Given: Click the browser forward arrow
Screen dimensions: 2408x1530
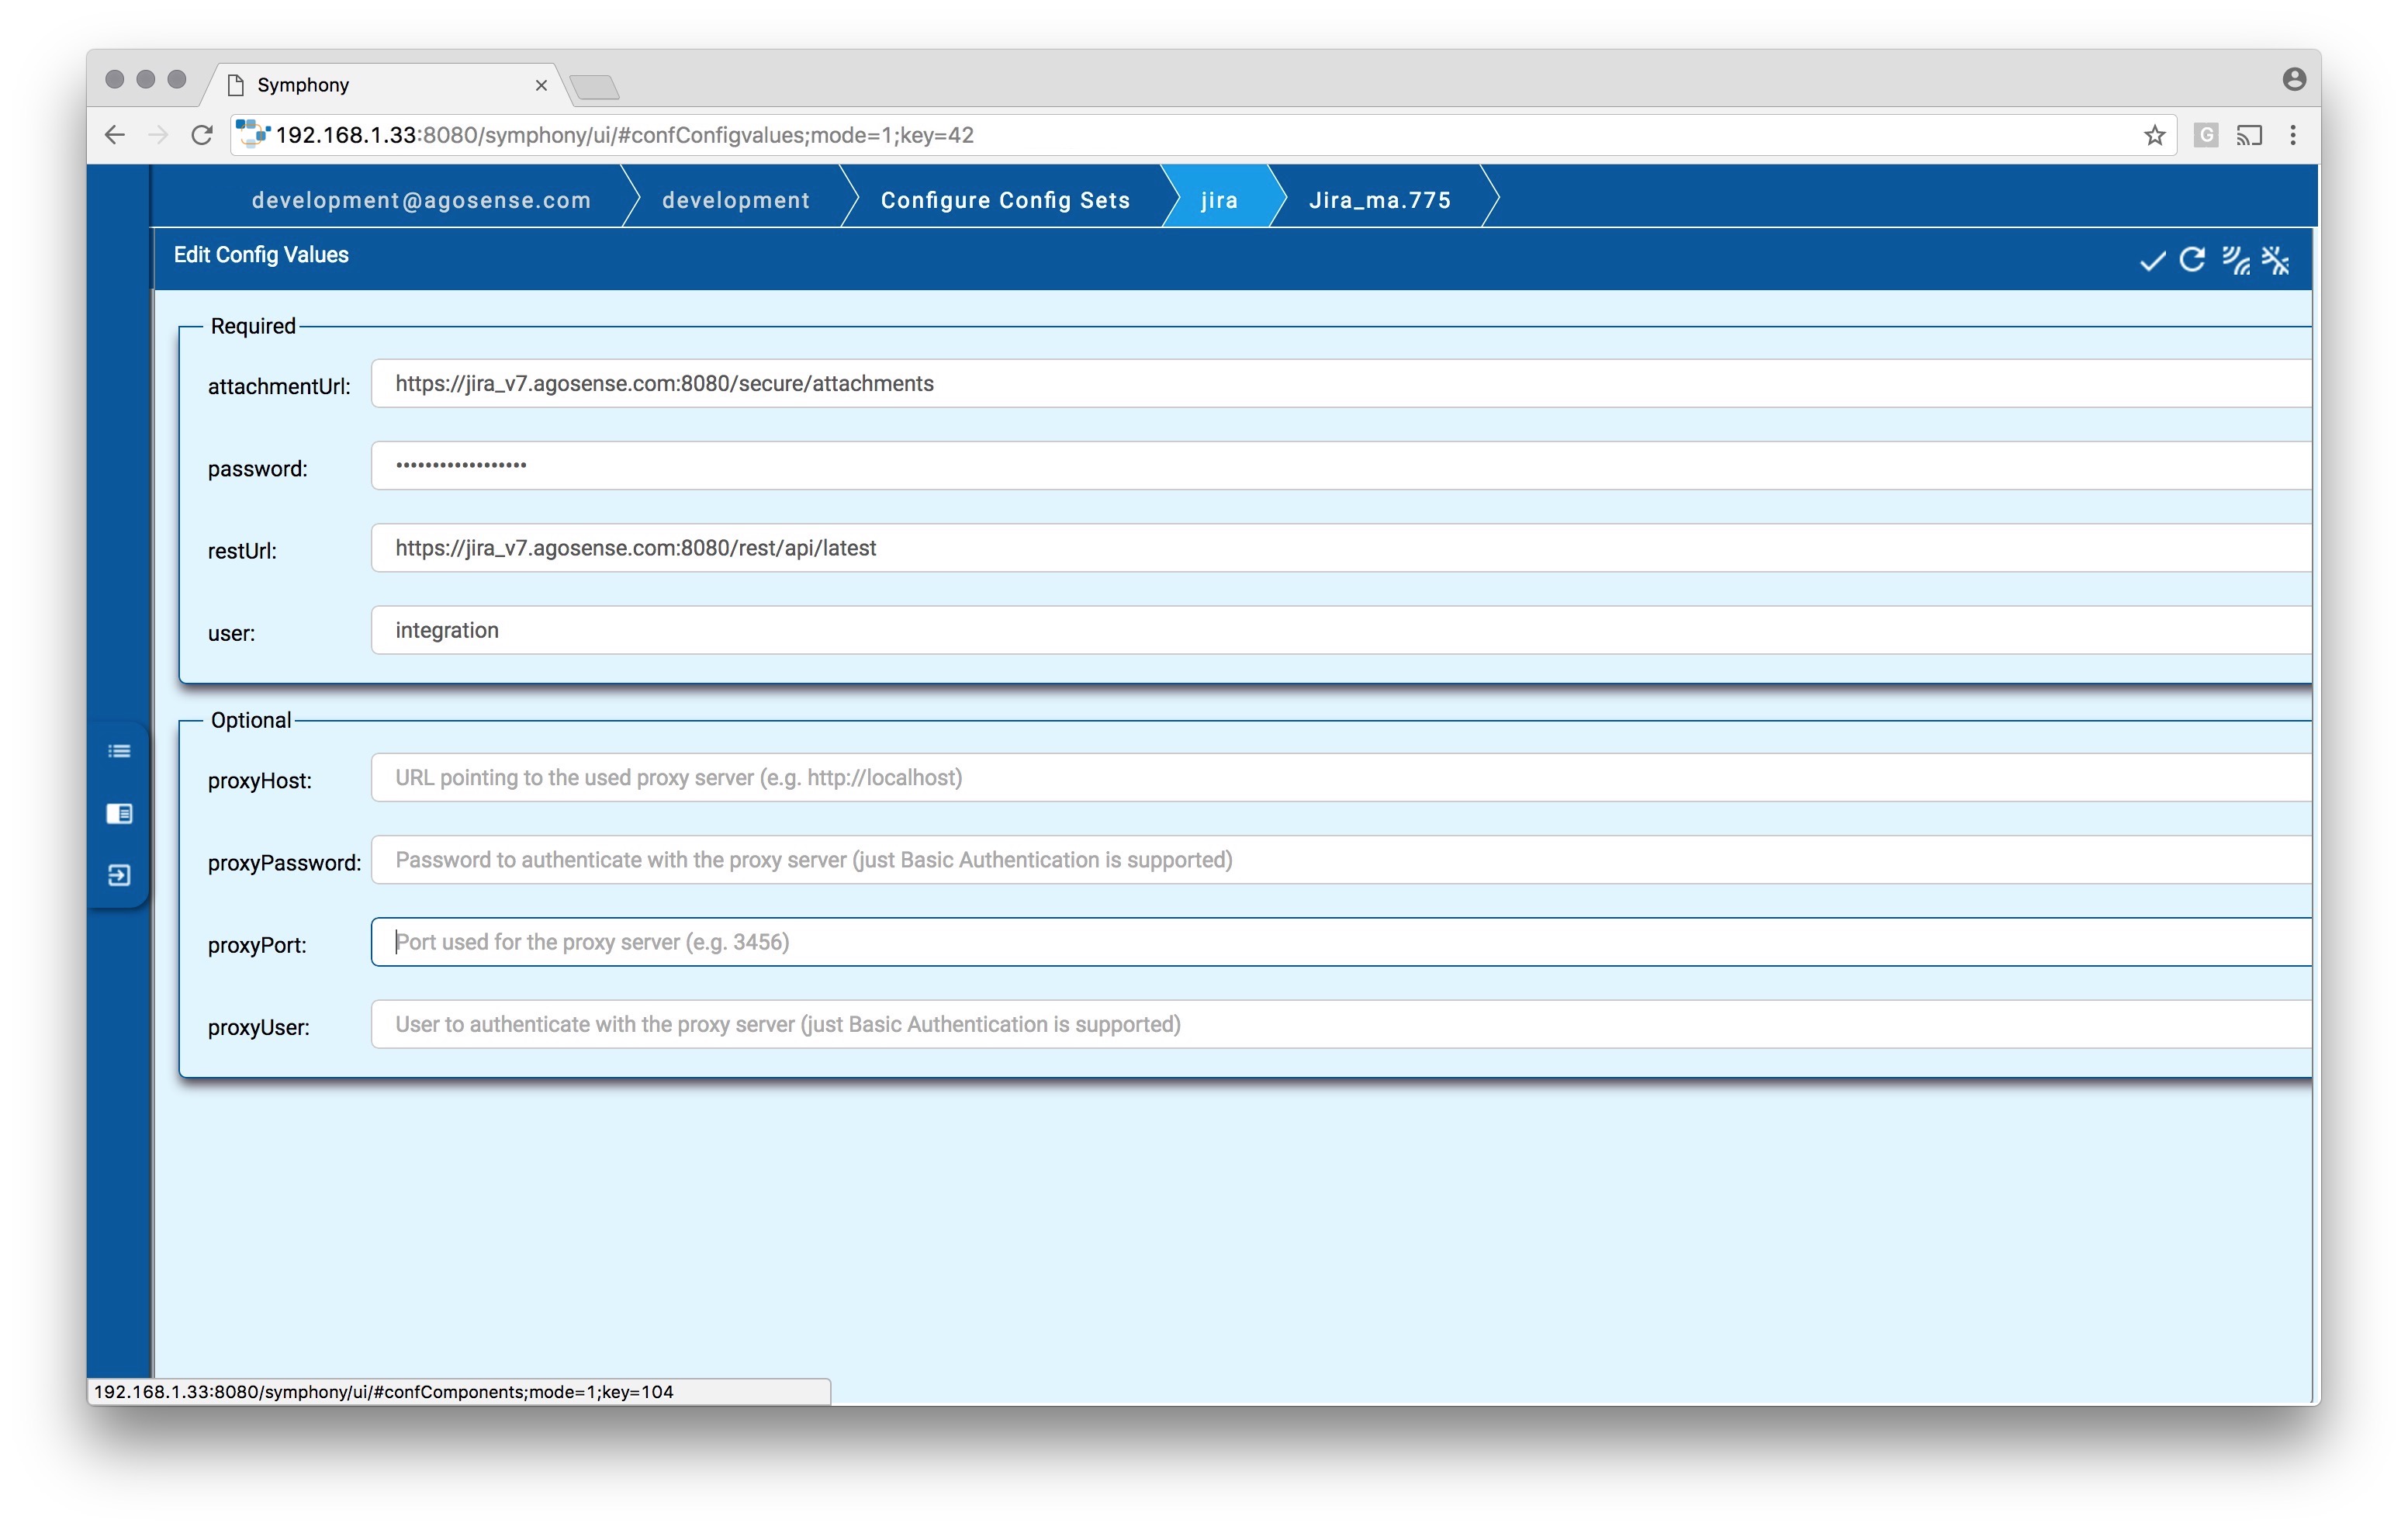Looking at the screenshot, I should (x=158, y=135).
